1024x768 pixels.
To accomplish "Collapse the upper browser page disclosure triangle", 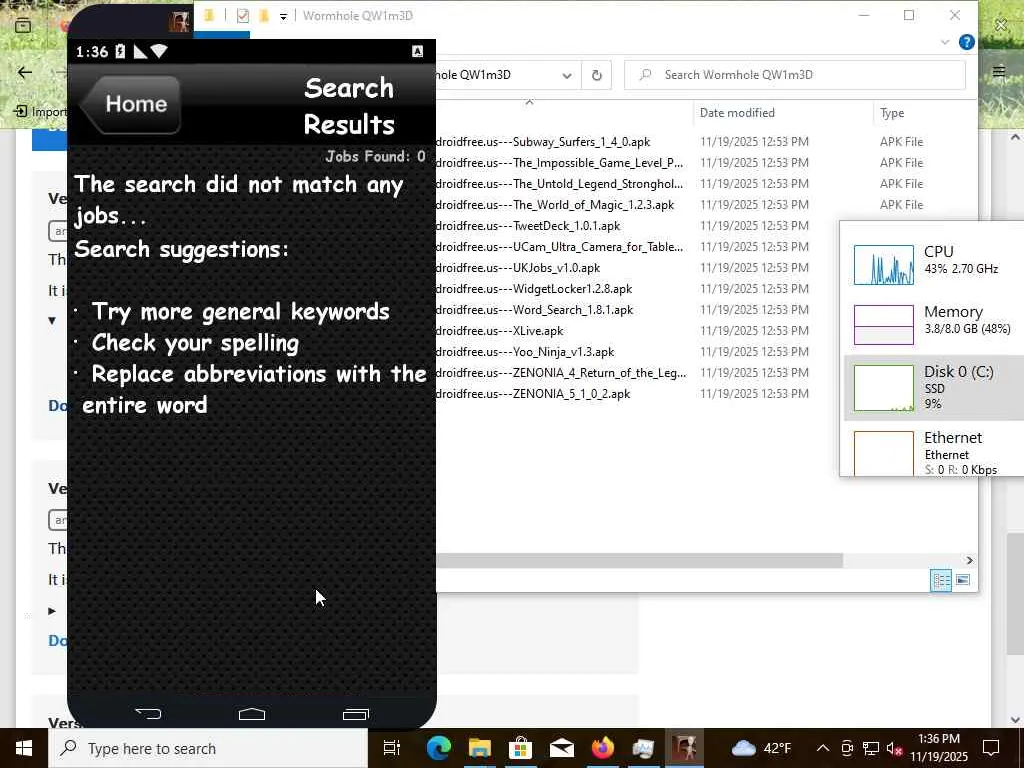I will [52, 321].
